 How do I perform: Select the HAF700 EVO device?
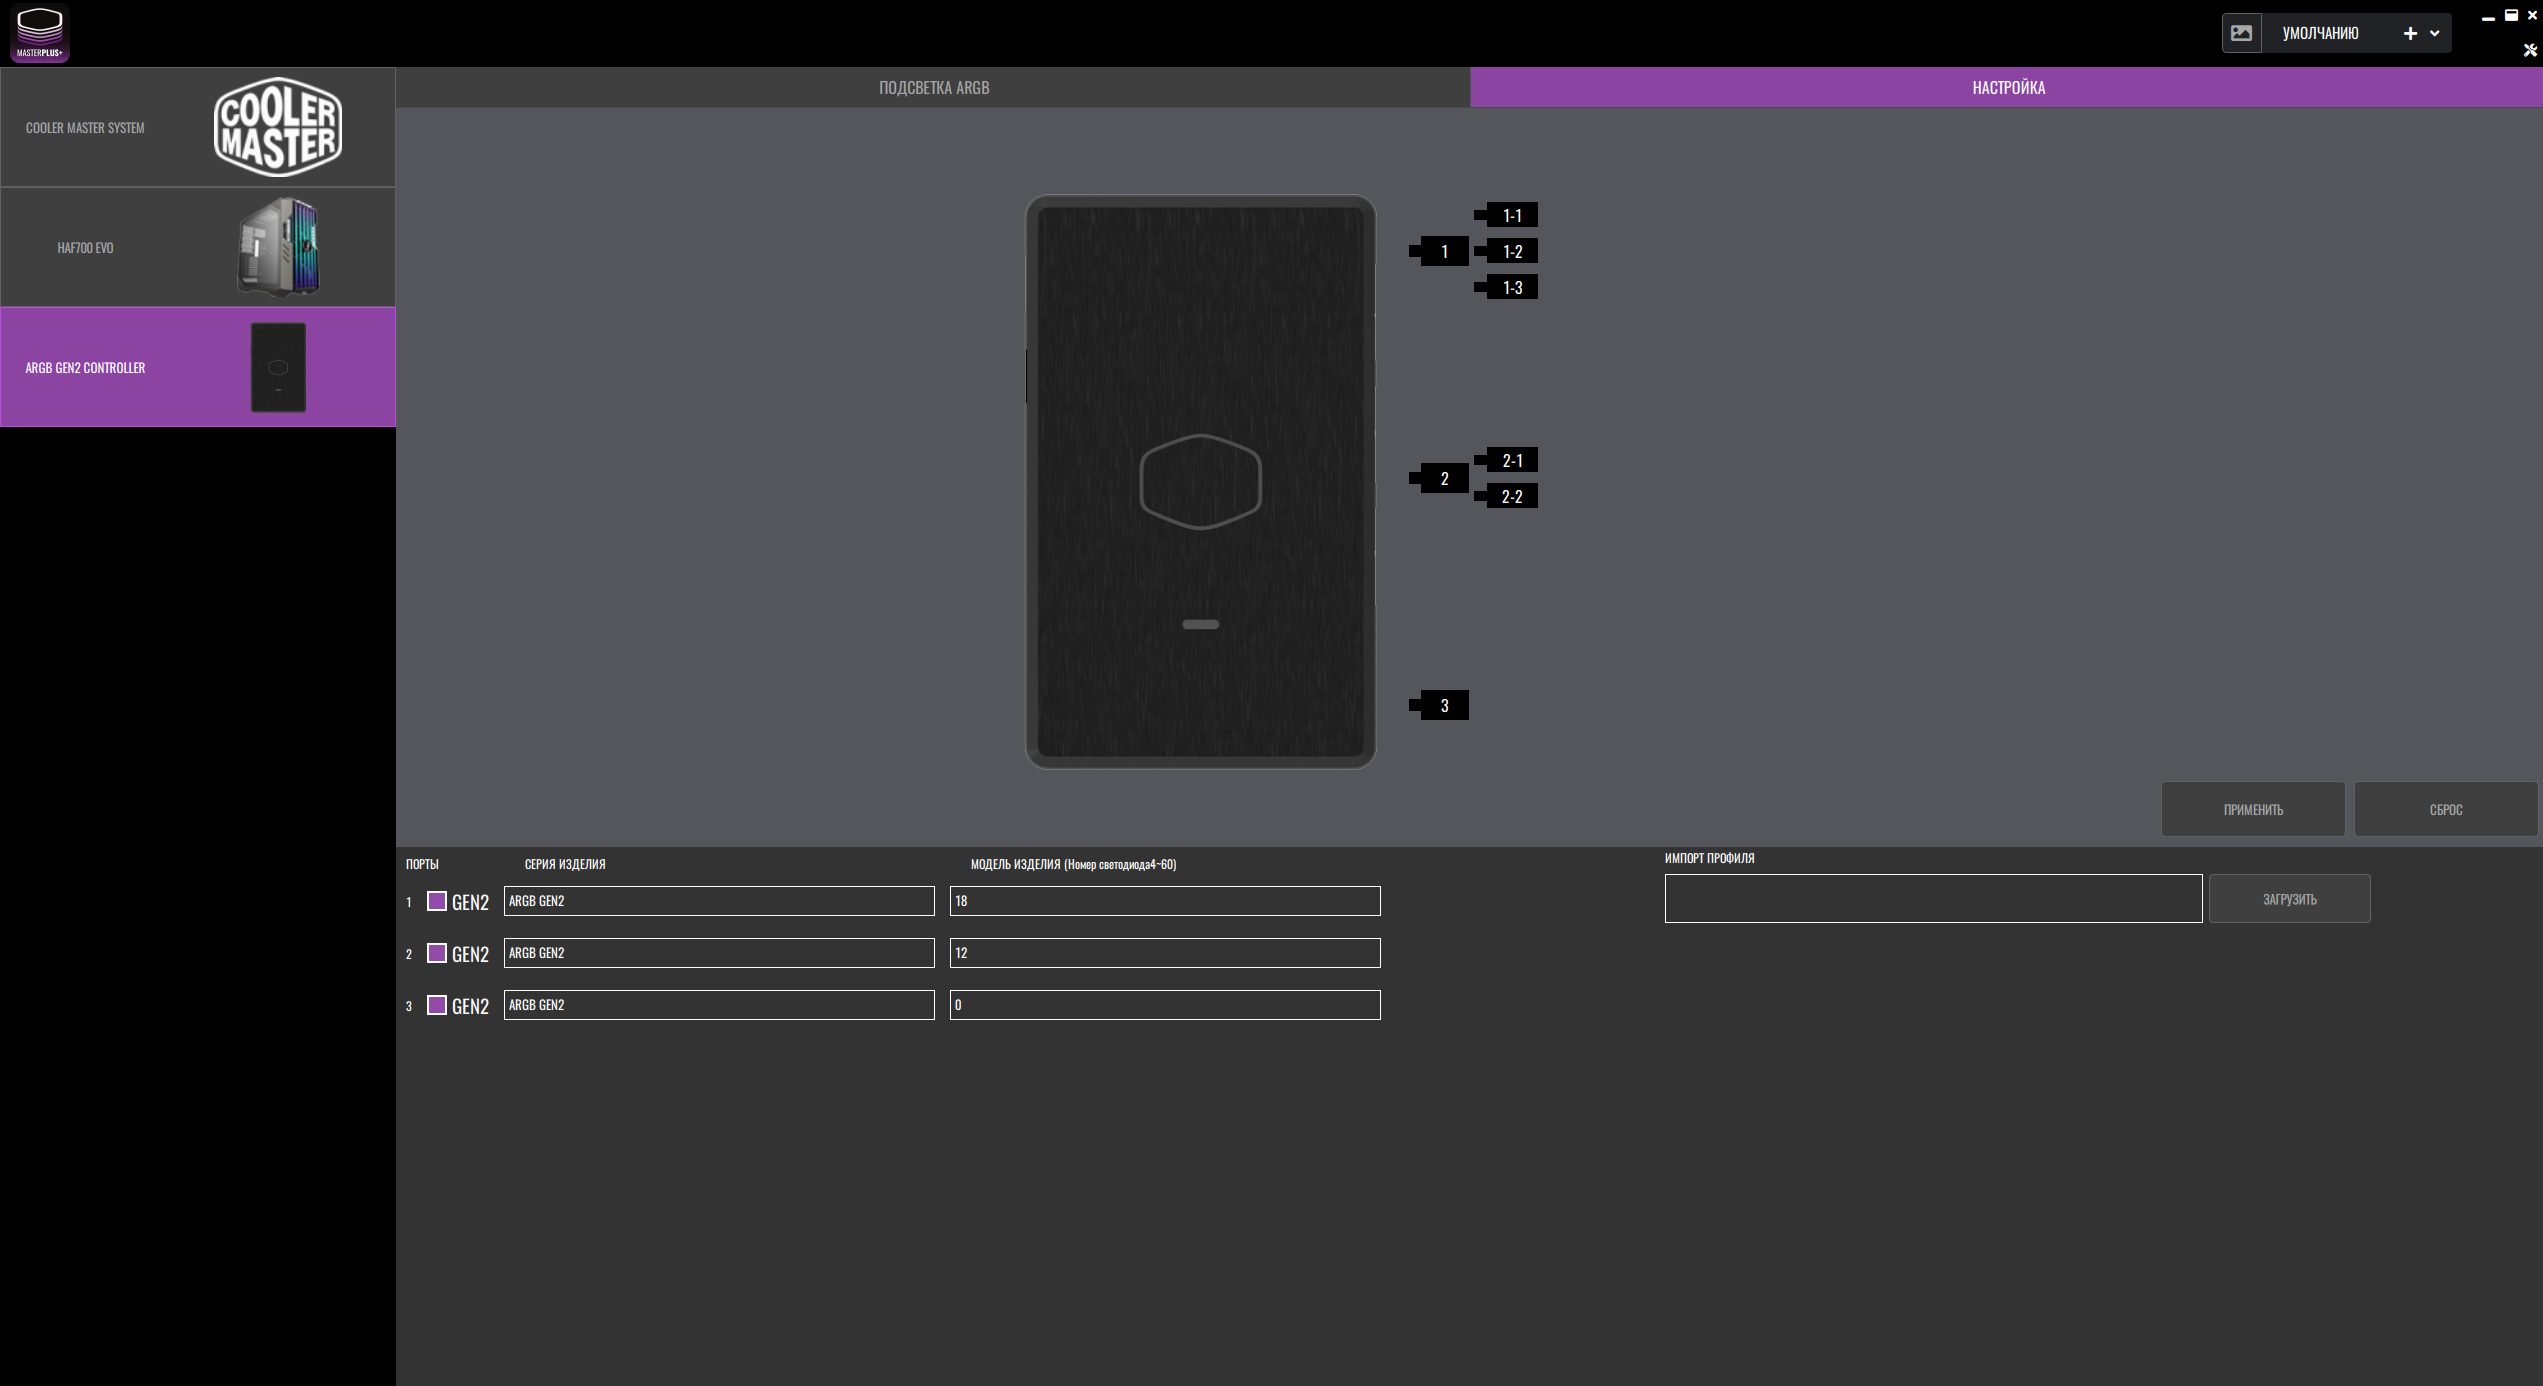pyautogui.click(x=198, y=247)
